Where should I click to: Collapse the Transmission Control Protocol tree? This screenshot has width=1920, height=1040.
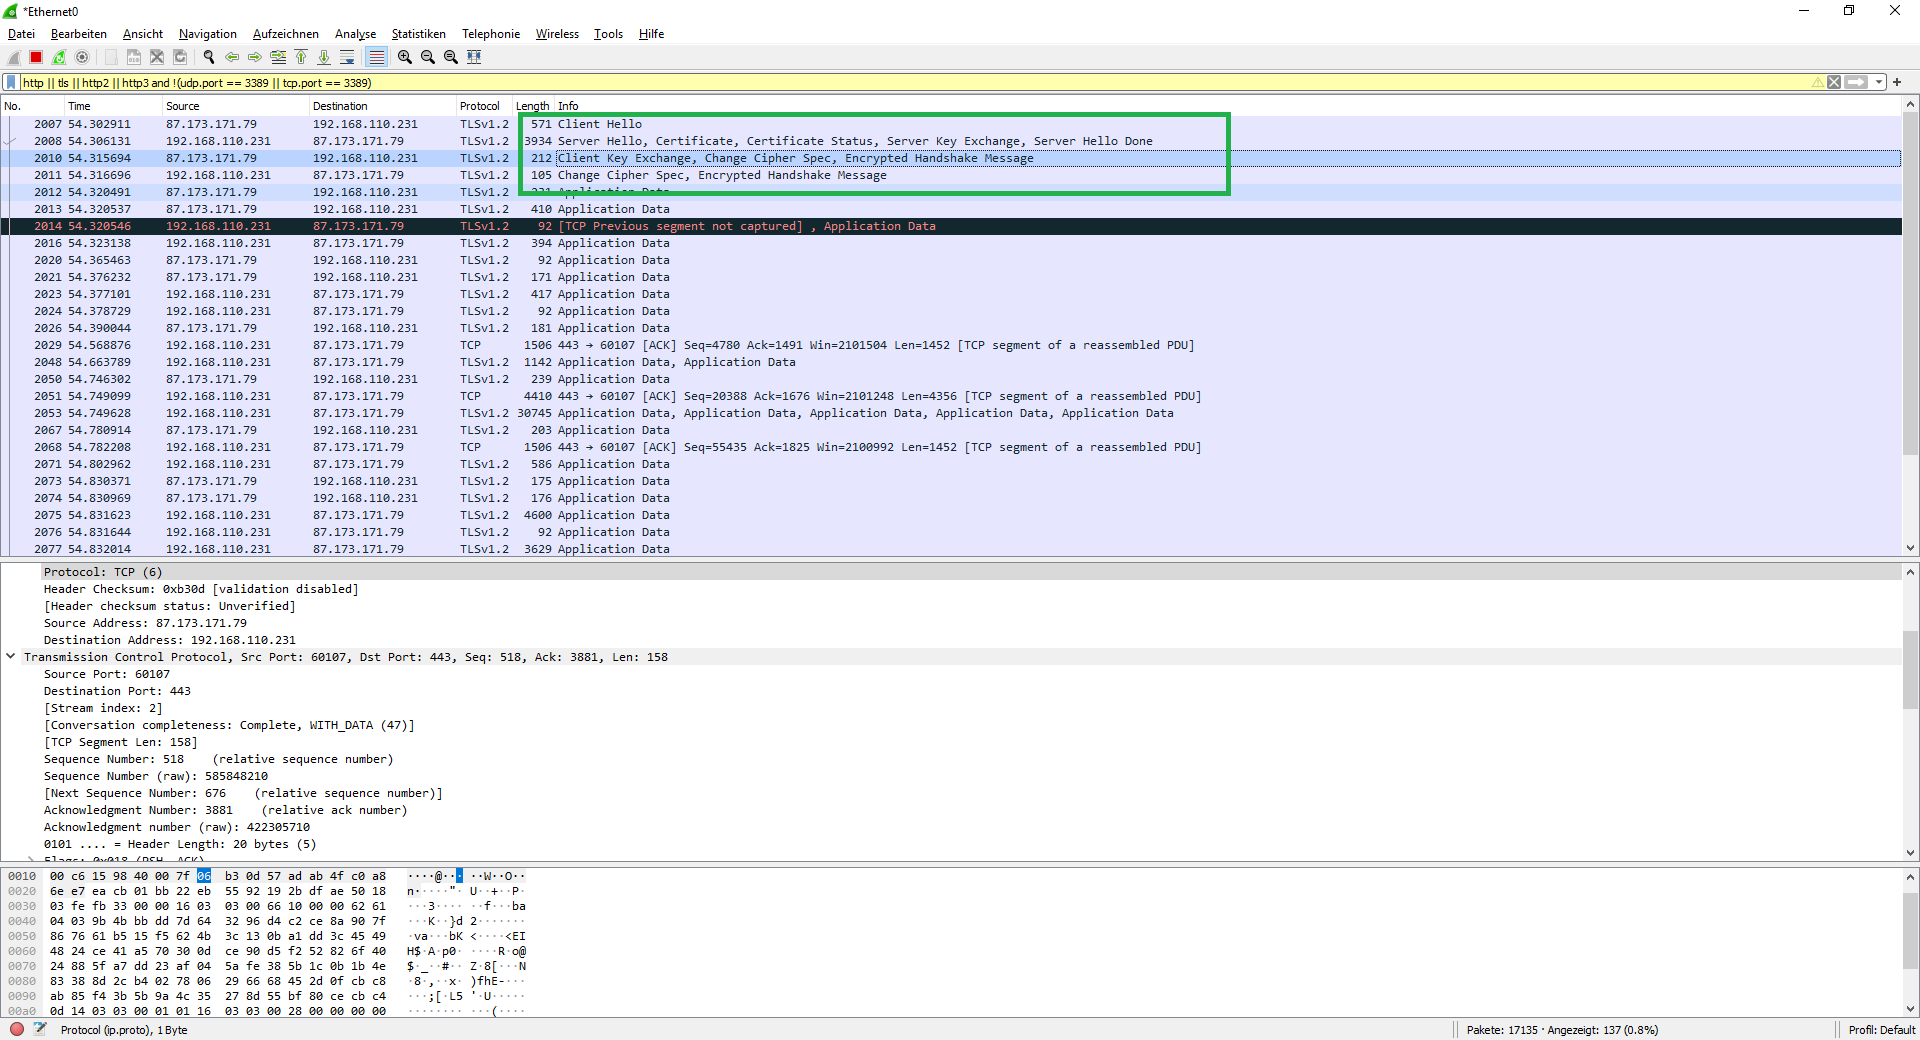coord(11,657)
